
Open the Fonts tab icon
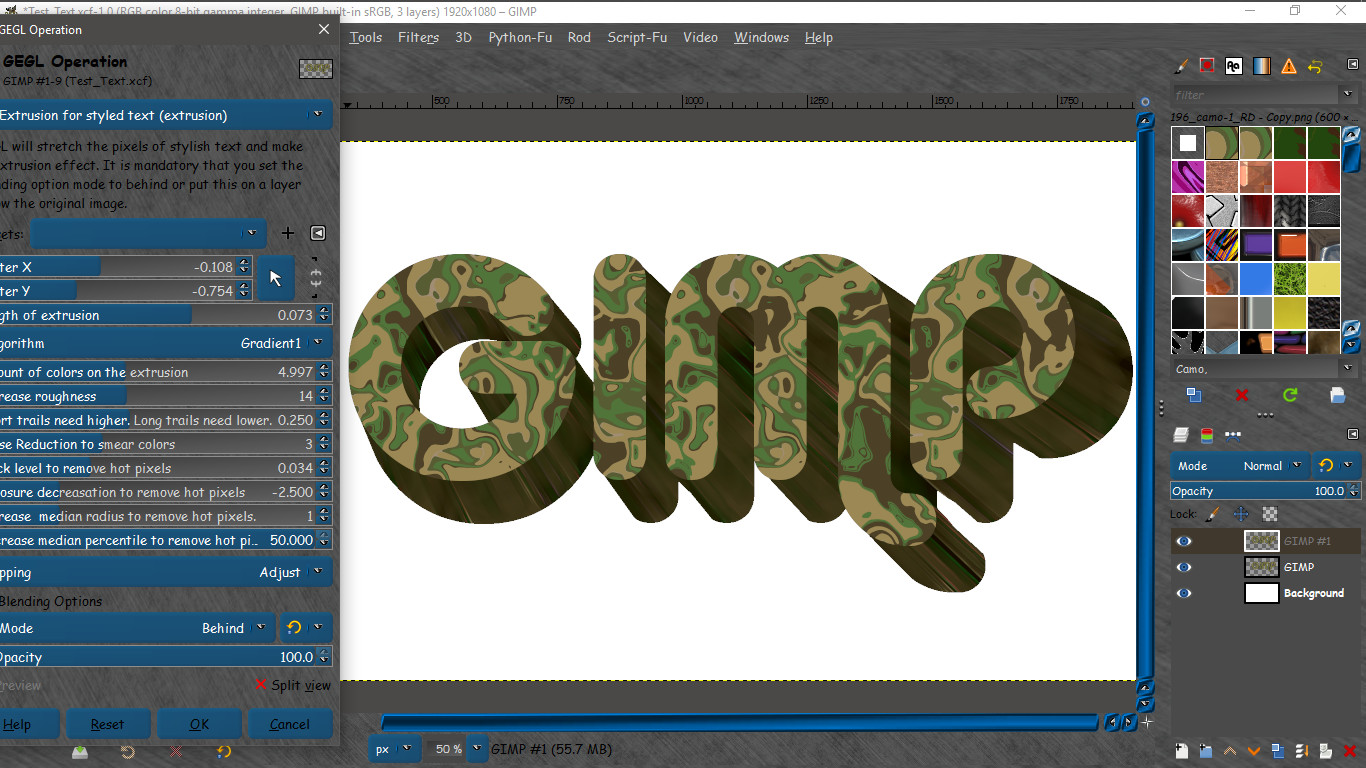(x=1234, y=66)
